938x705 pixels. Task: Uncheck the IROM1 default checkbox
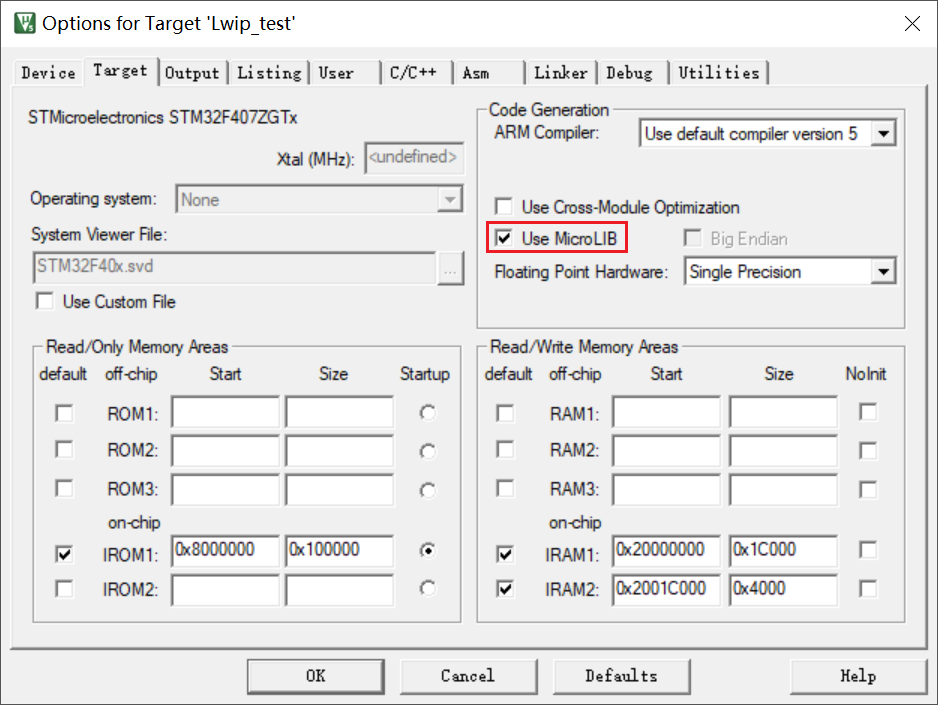coord(64,554)
